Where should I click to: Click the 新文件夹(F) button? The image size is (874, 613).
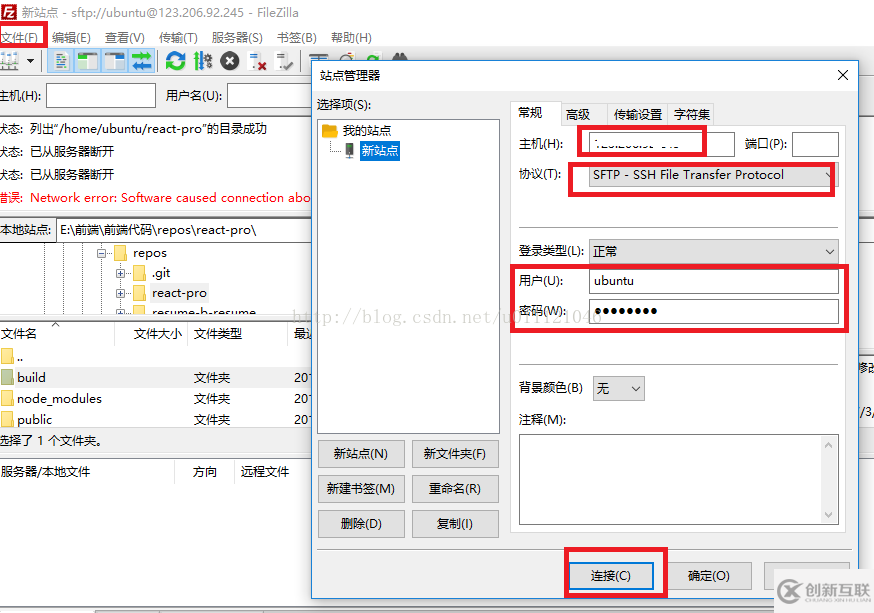(455, 454)
